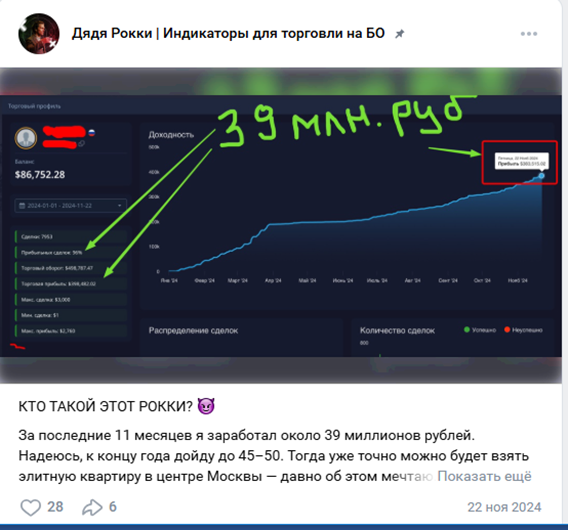Open the 22 ноя 2024 post date link

[x=504, y=507]
